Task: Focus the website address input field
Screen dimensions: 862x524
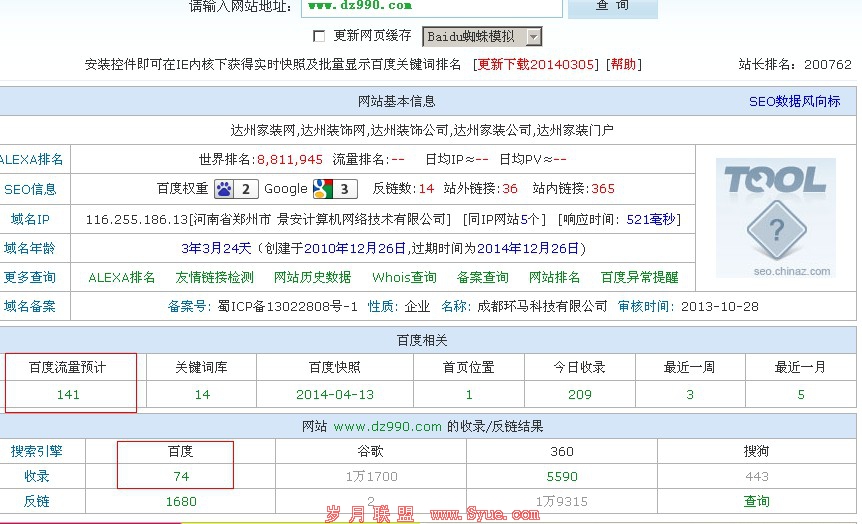Action: click(x=432, y=7)
